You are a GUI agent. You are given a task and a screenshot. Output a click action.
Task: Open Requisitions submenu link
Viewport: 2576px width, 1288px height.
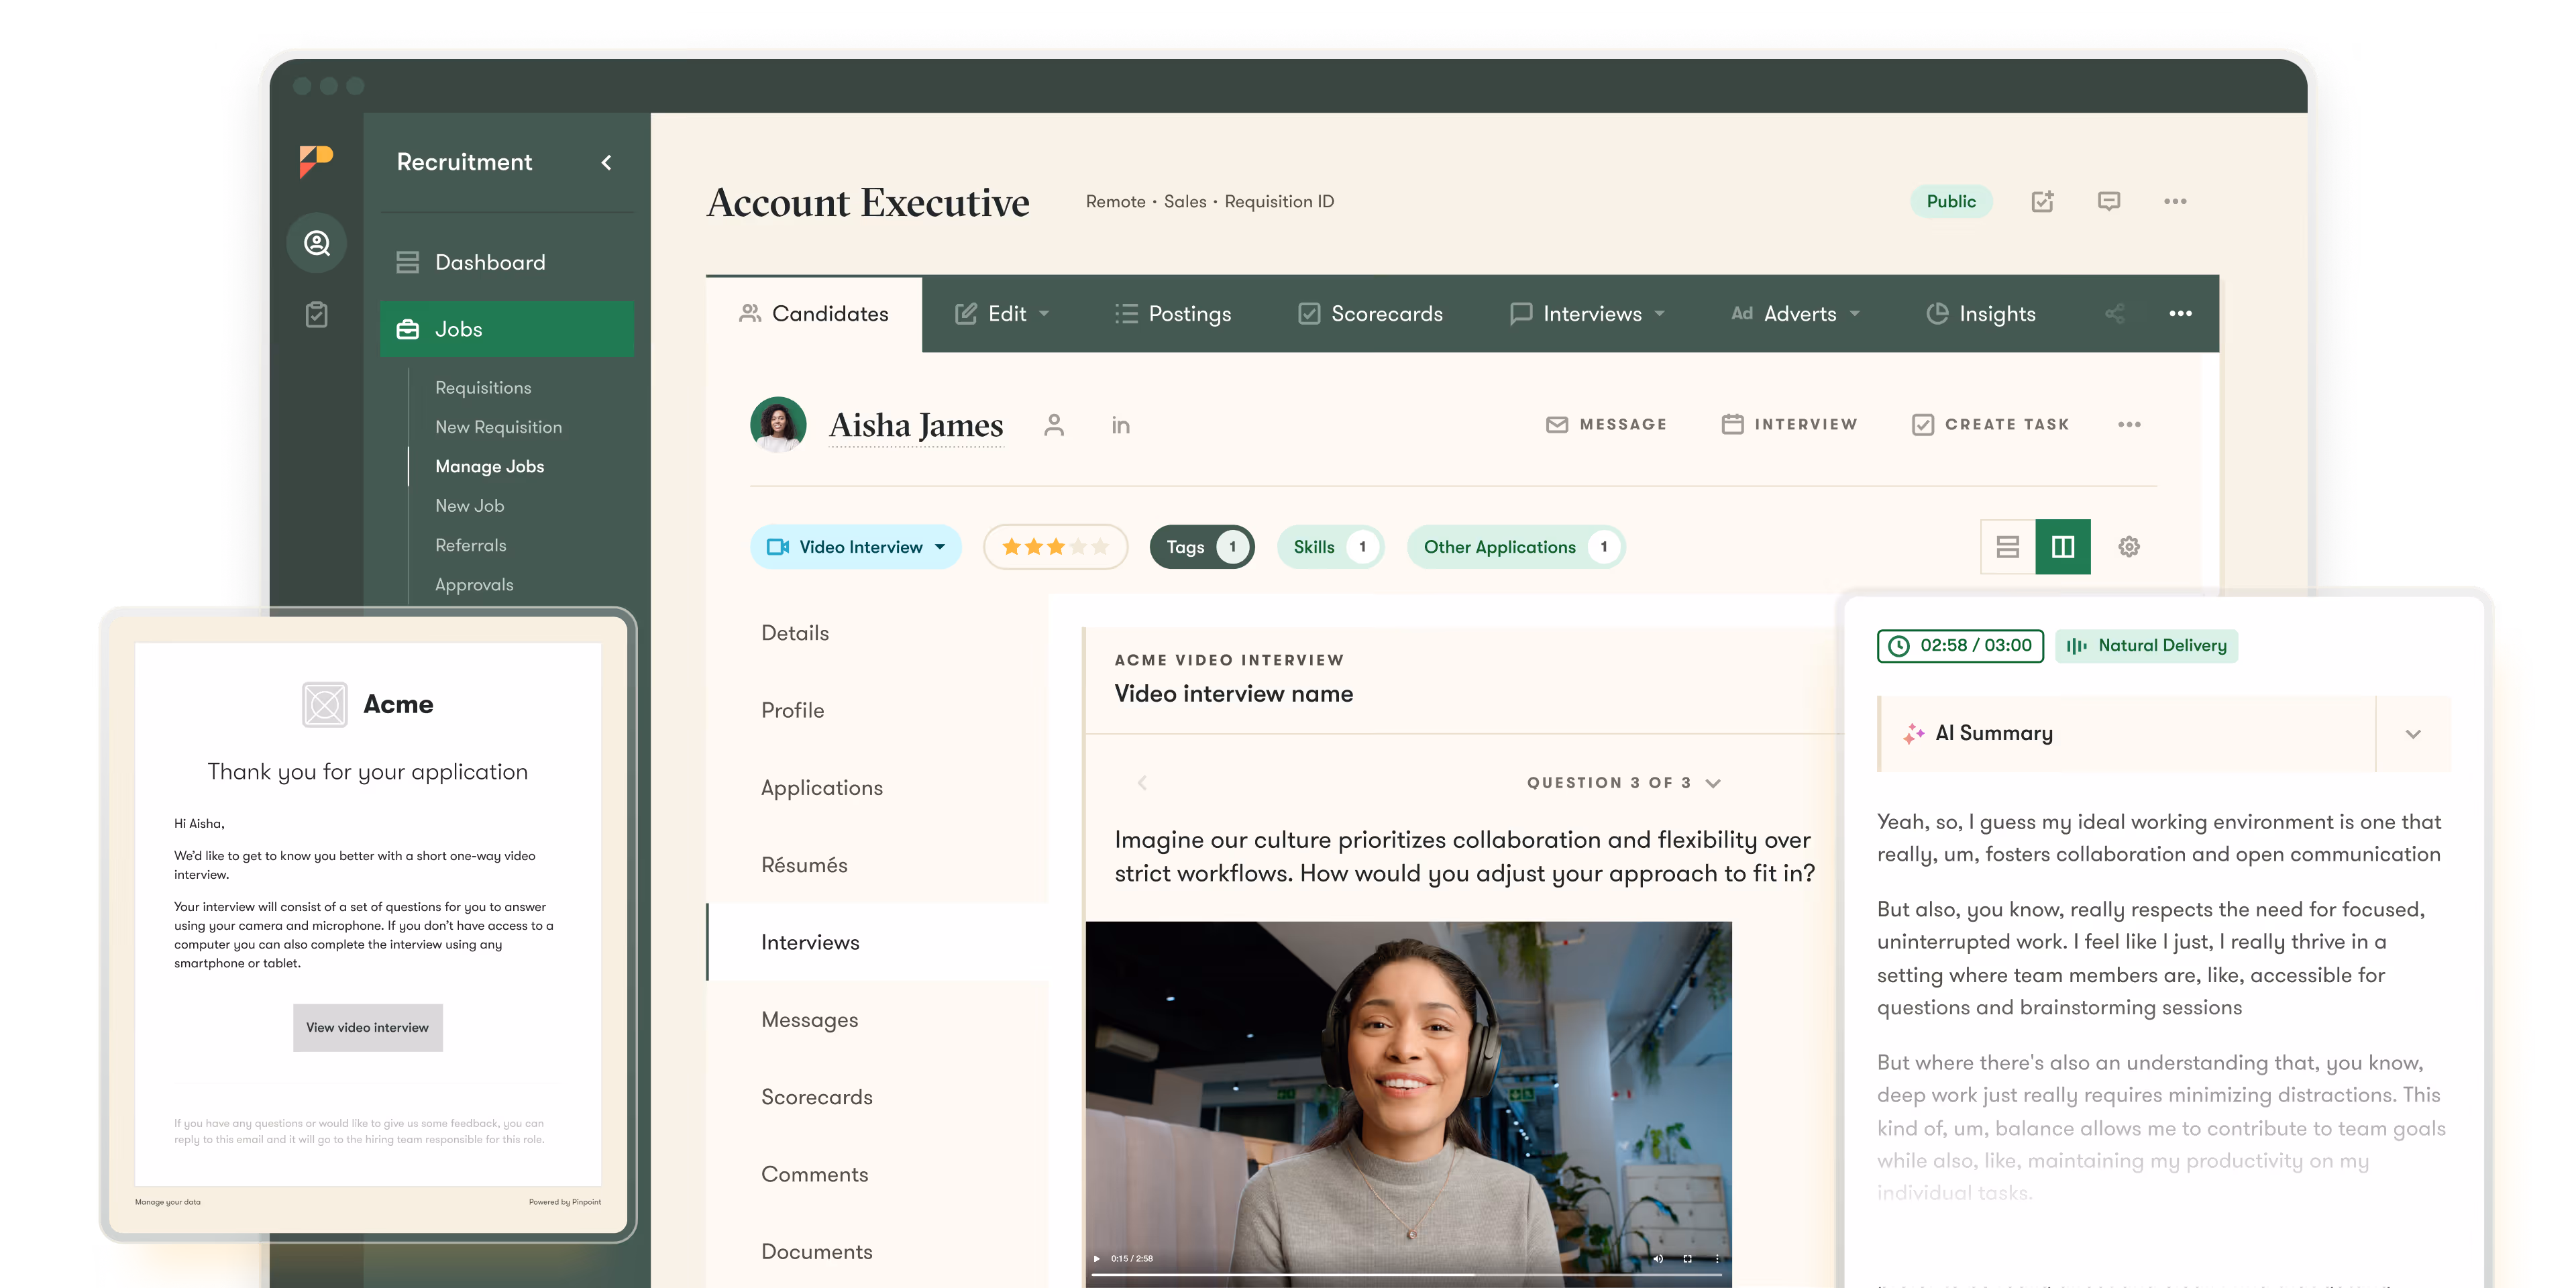pyautogui.click(x=483, y=387)
